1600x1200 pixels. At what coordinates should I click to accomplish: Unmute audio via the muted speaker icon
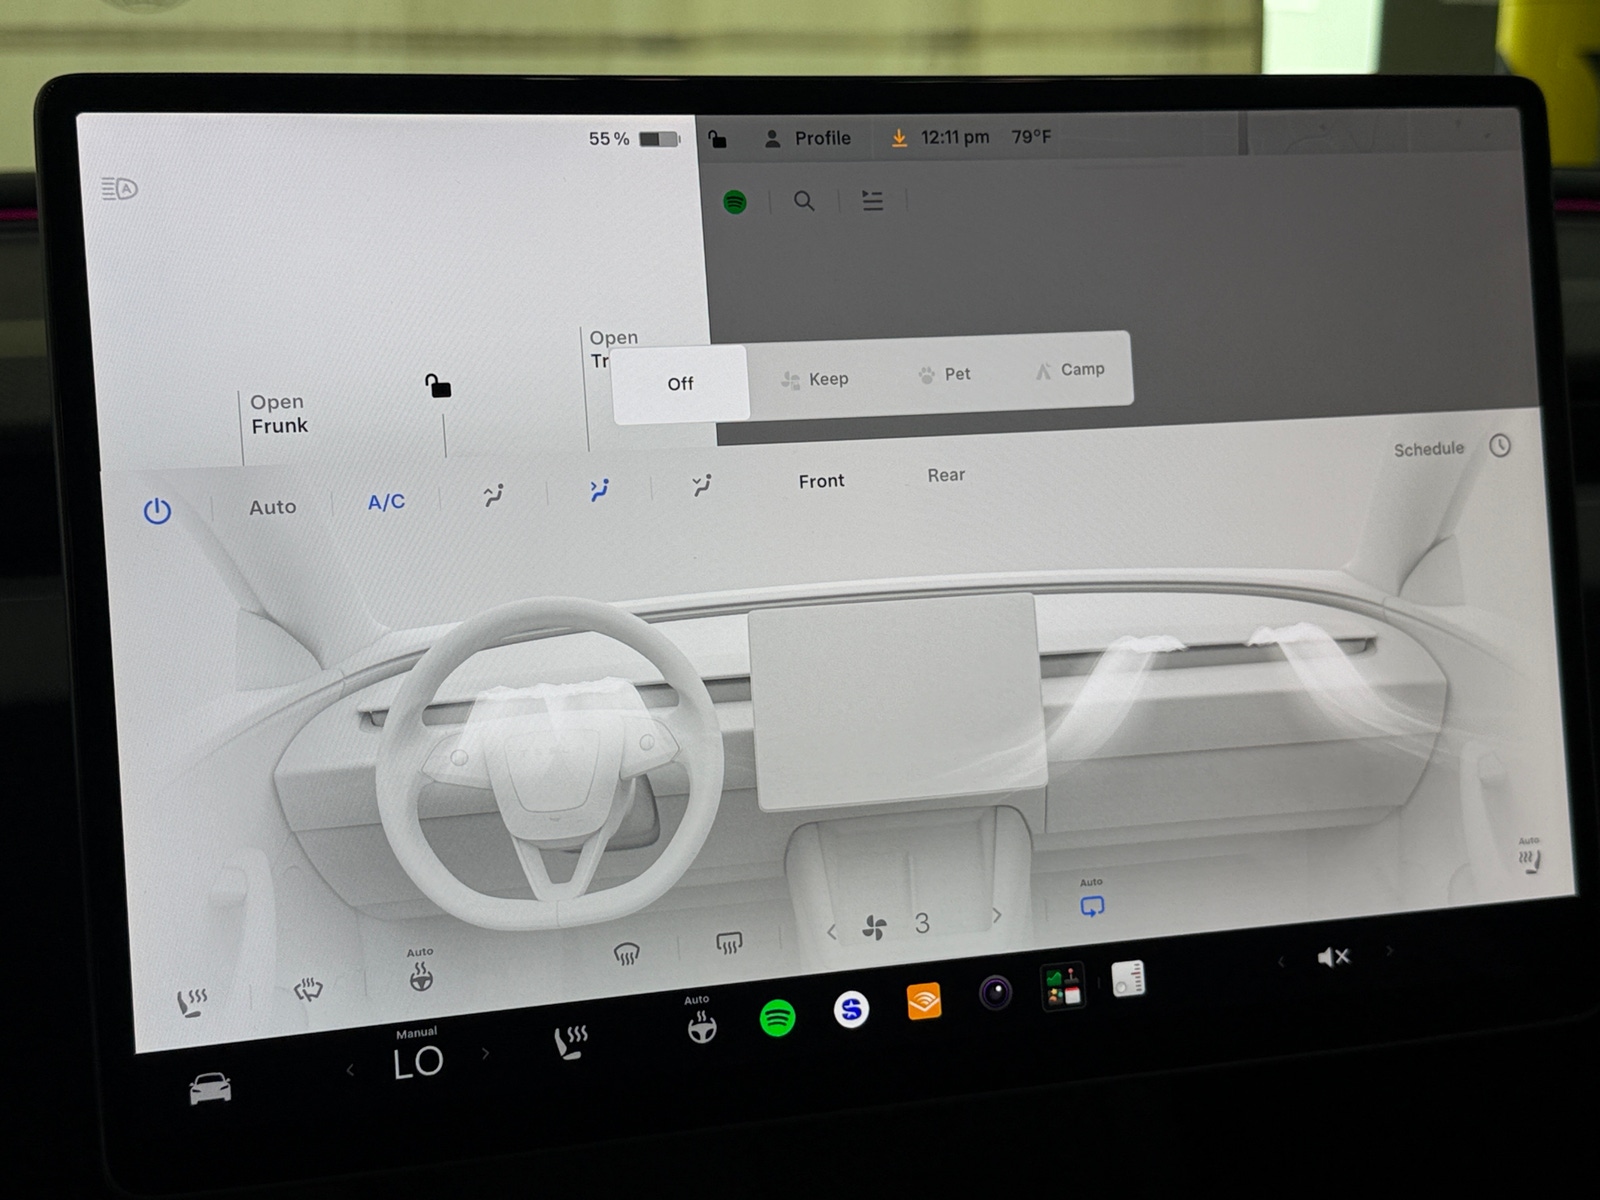point(1333,957)
